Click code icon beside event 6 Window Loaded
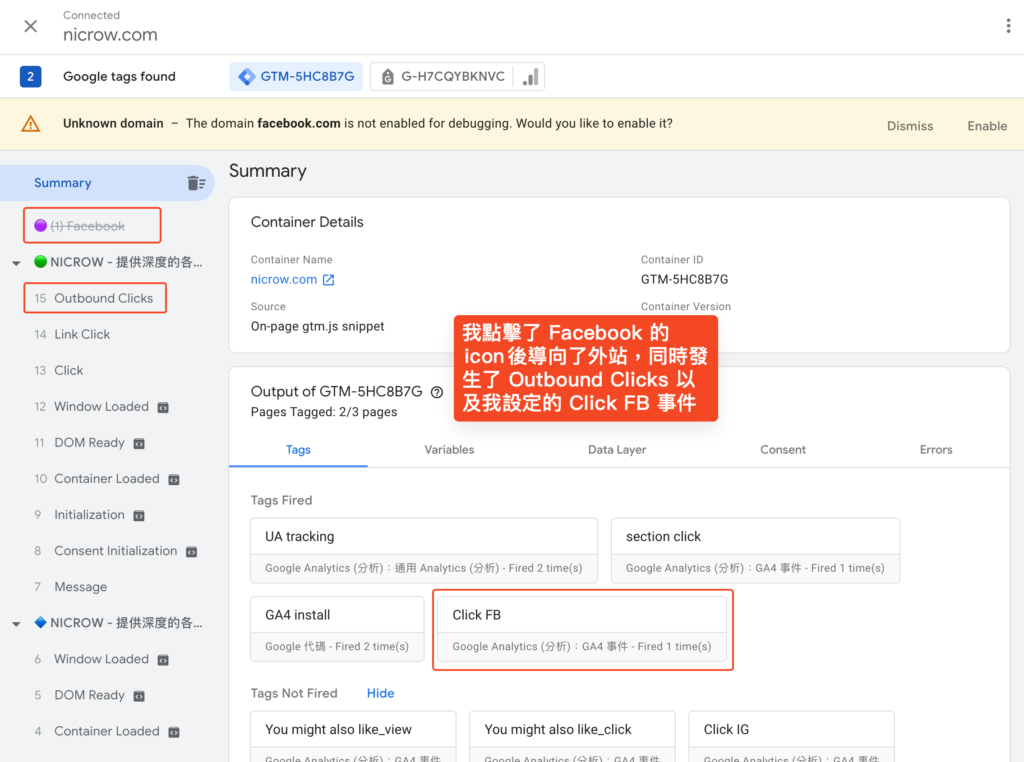 (163, 660)
